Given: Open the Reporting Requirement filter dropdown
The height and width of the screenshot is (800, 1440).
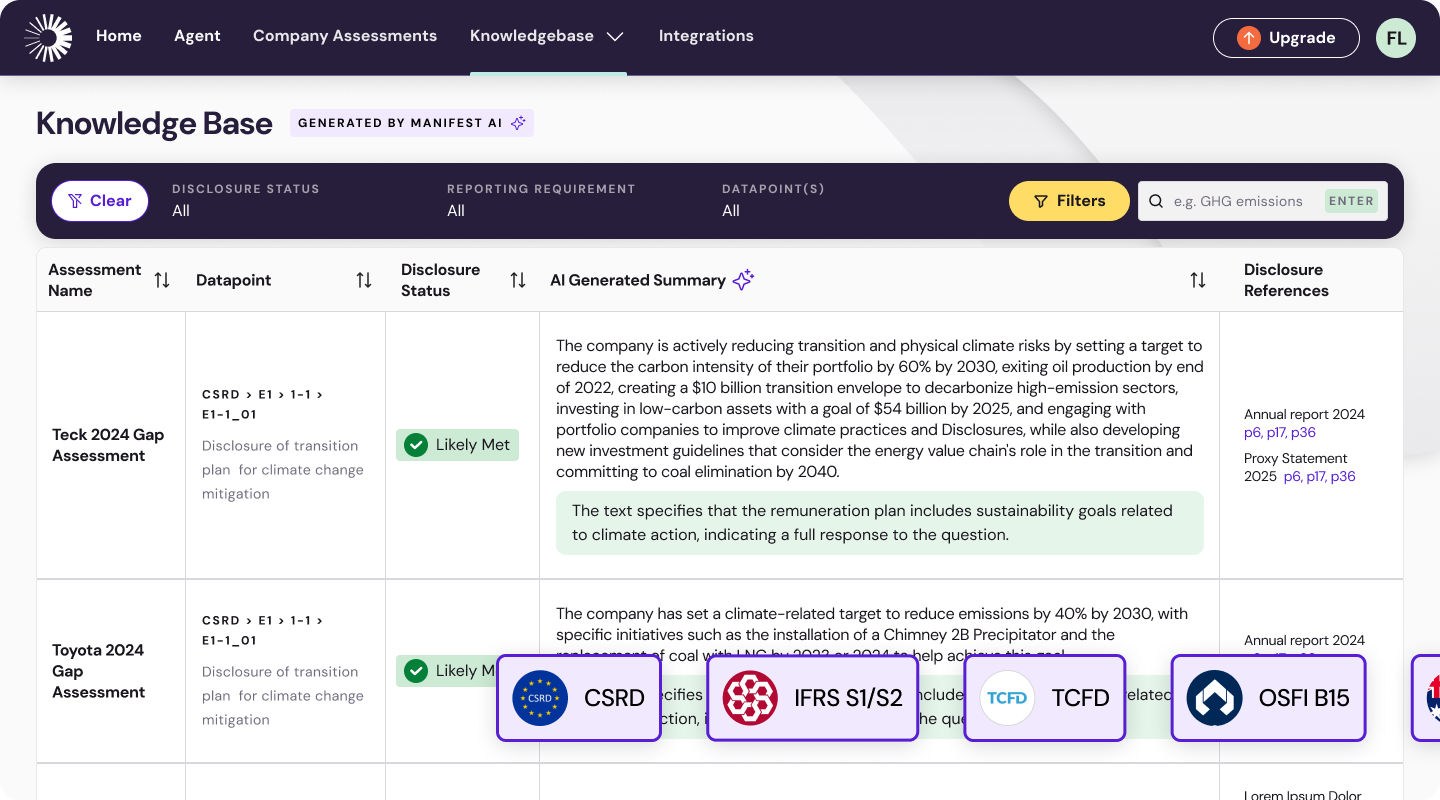Looking at the screenshot, I should pyautogui.click(x=540, y=201).
